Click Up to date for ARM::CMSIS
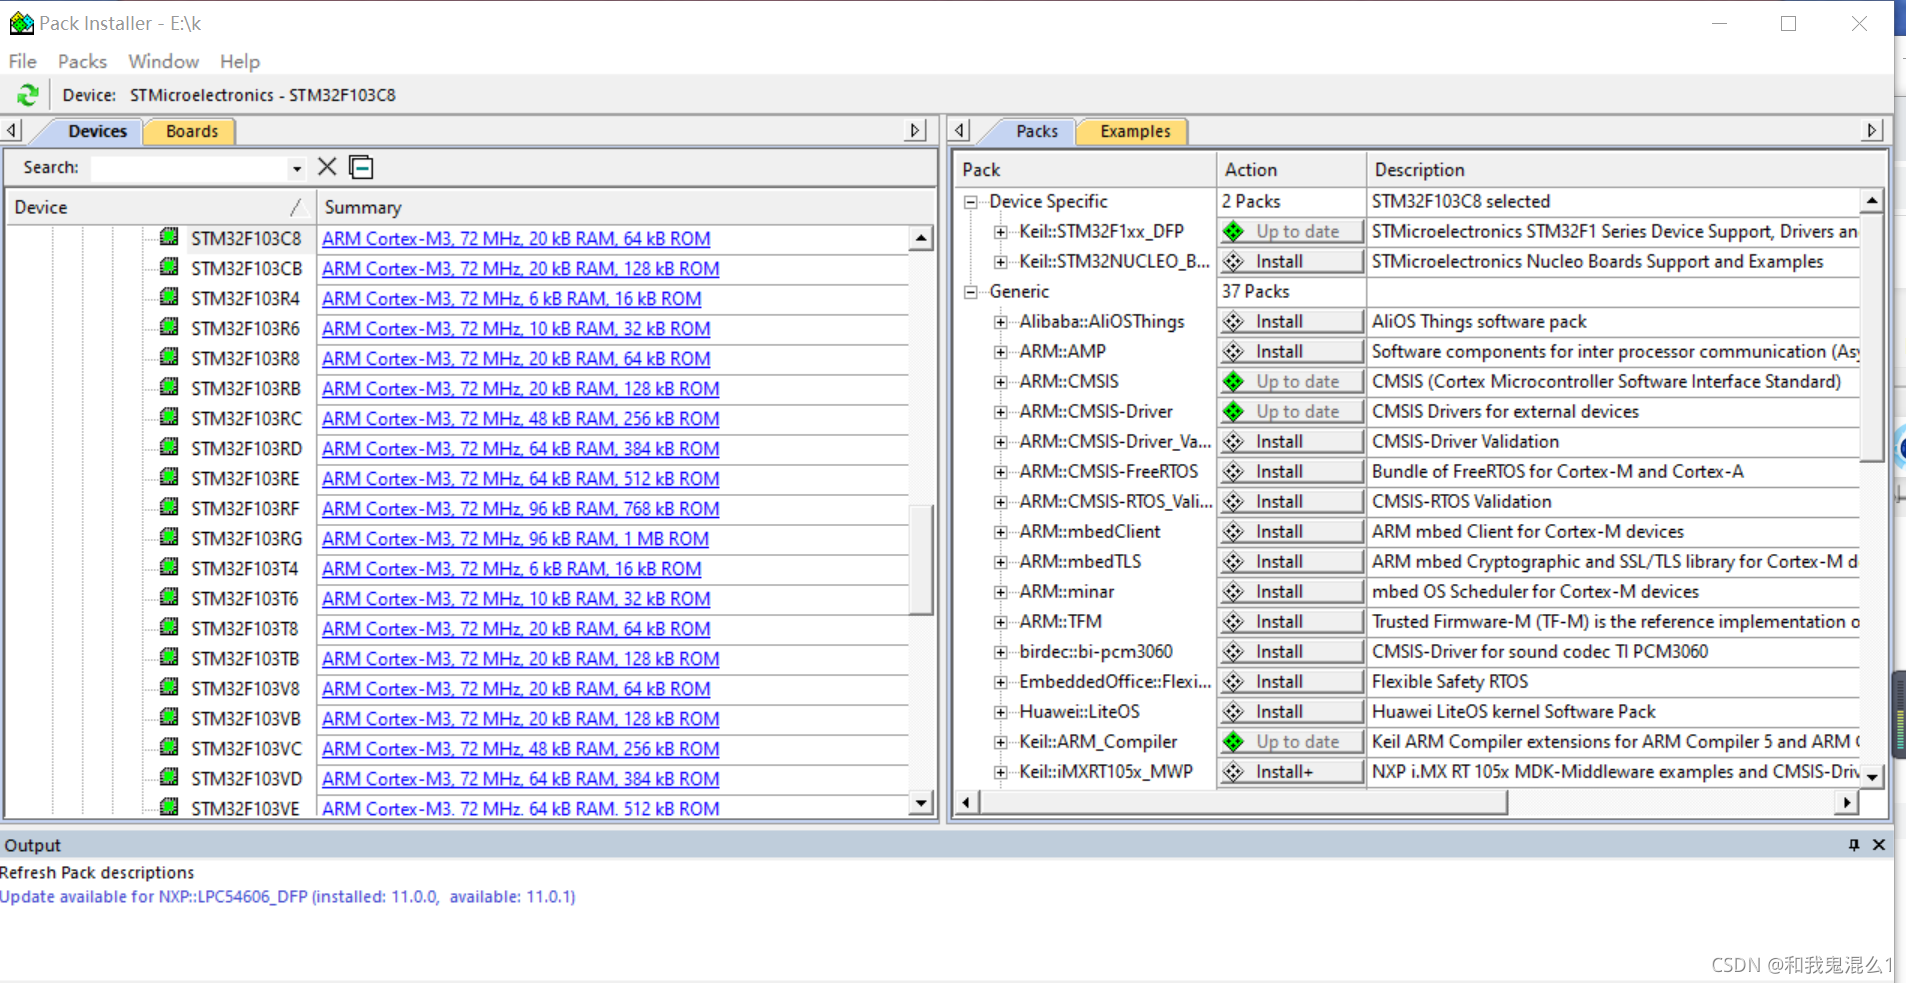The image size is (1906, 983). (x=1291, y=381)
